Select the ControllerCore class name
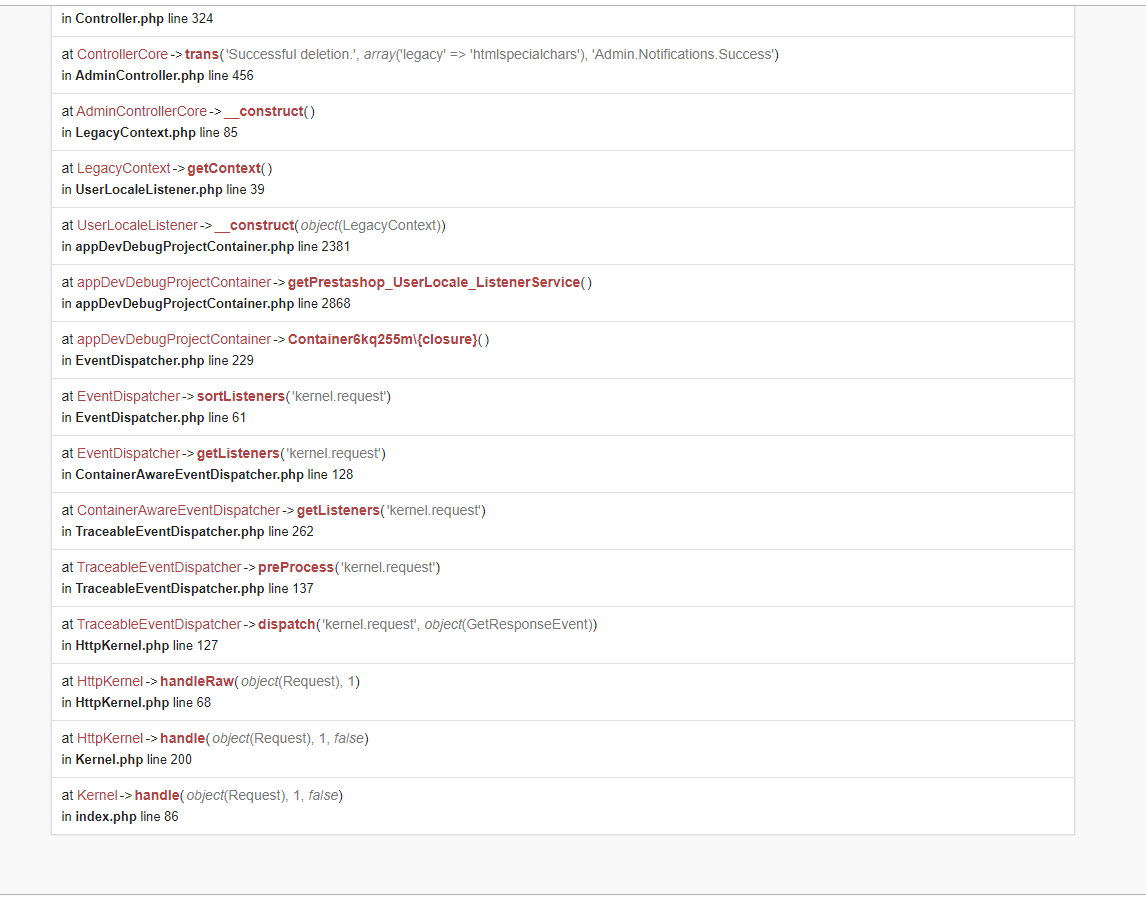This screenshot has width=1146, height=897. (x=122, y=54)
